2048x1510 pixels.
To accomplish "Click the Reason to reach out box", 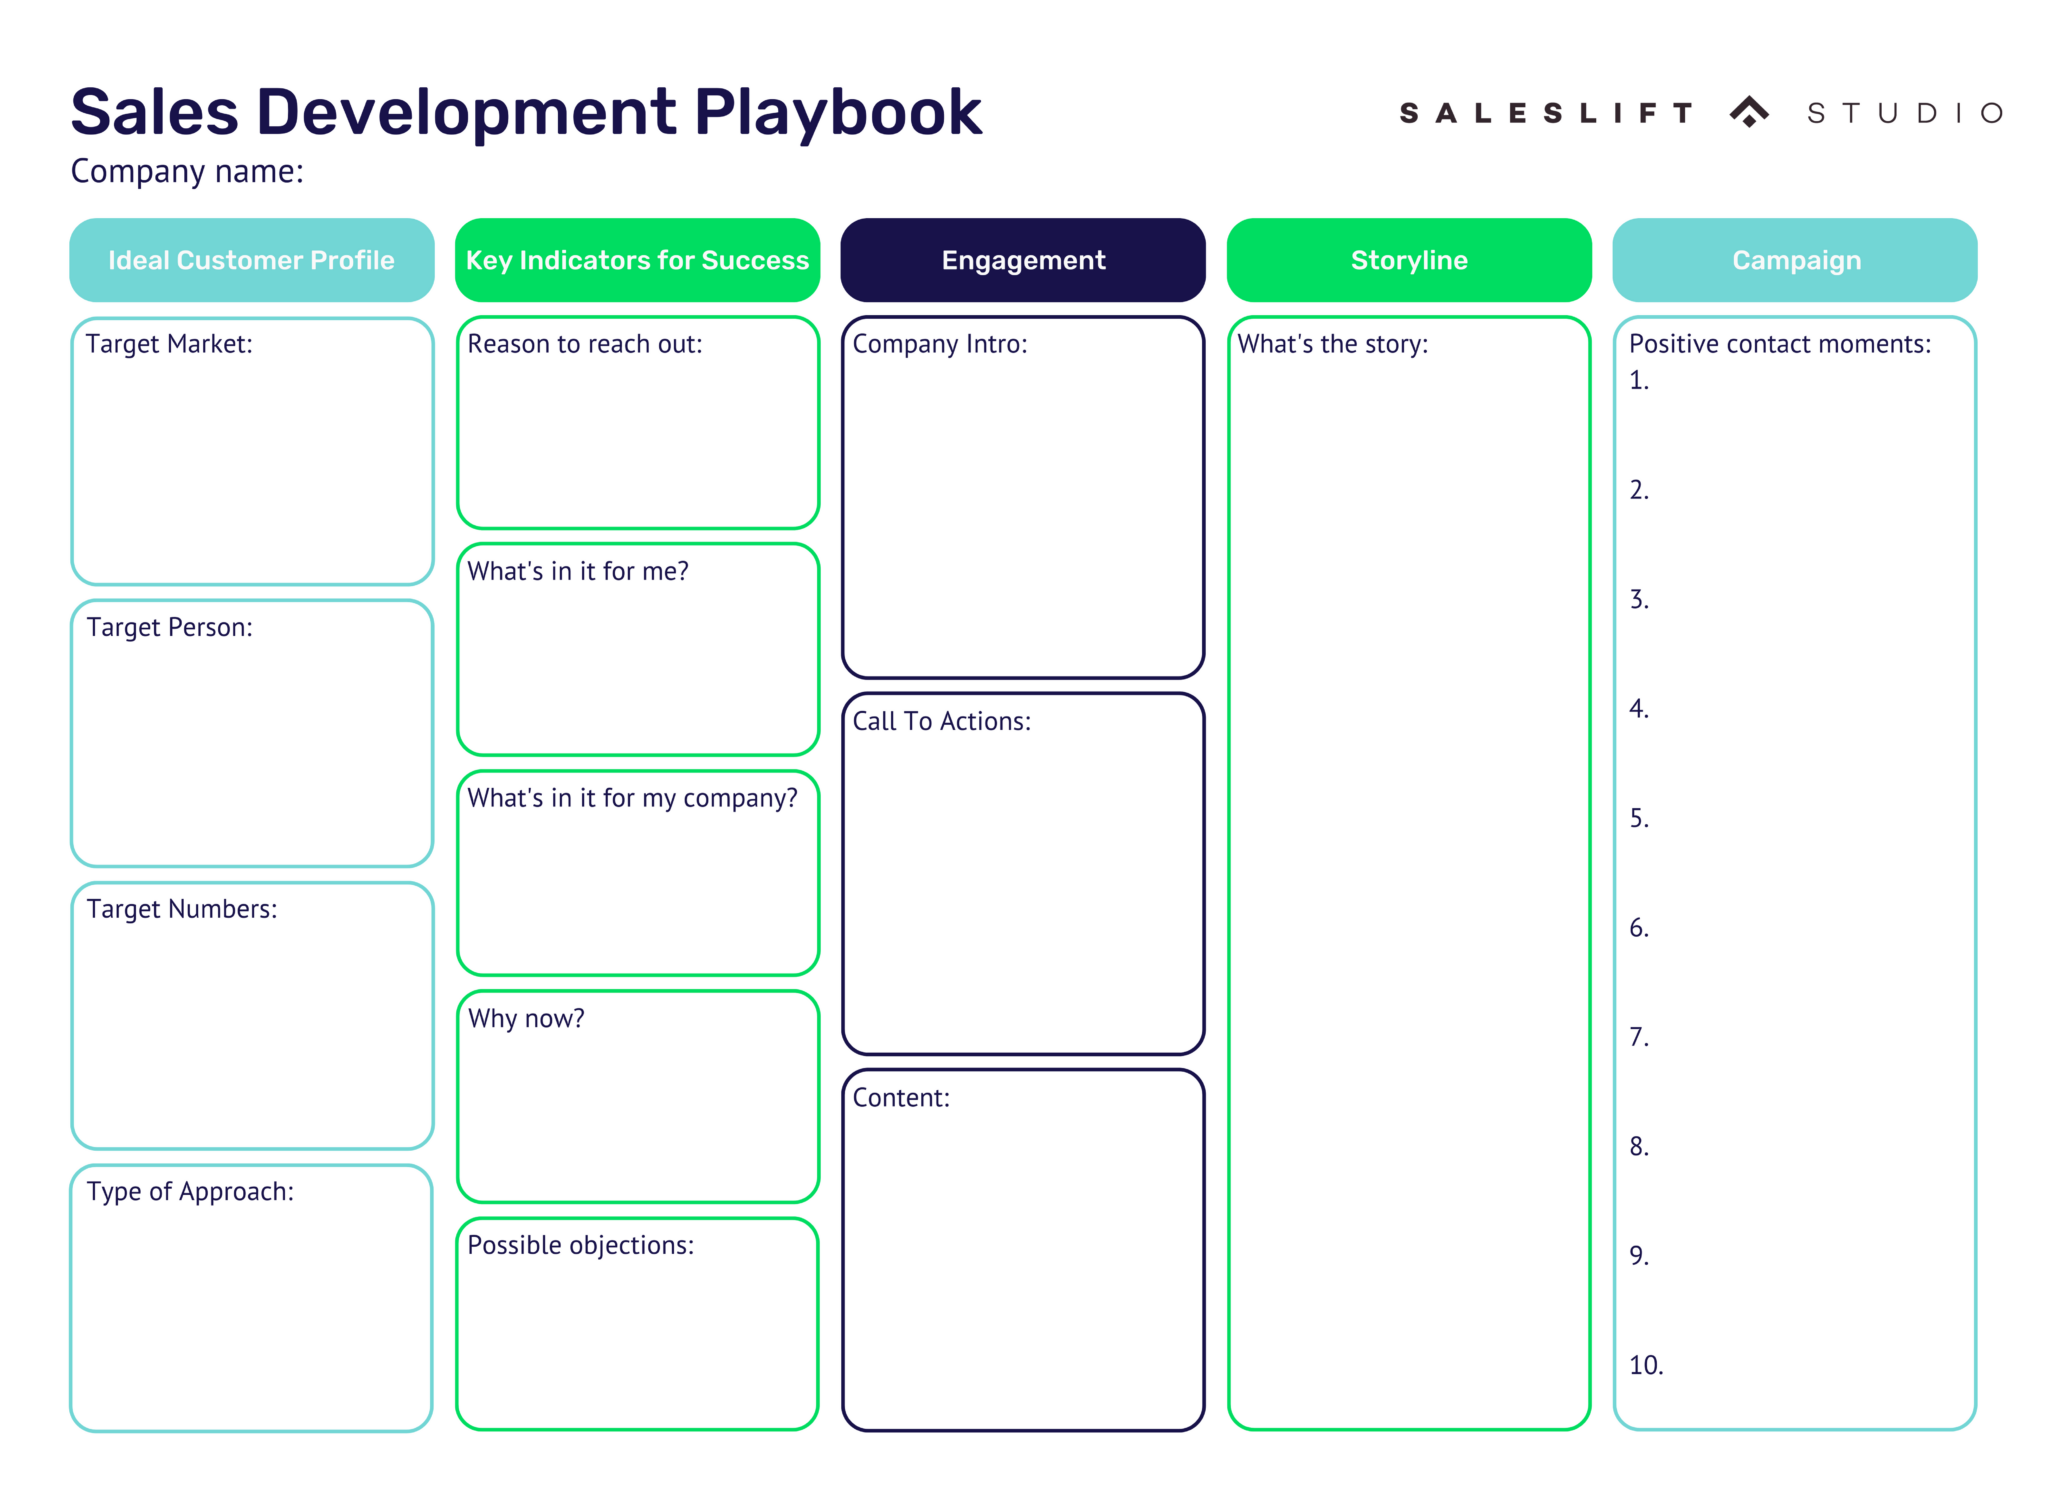I will [637, 420].
